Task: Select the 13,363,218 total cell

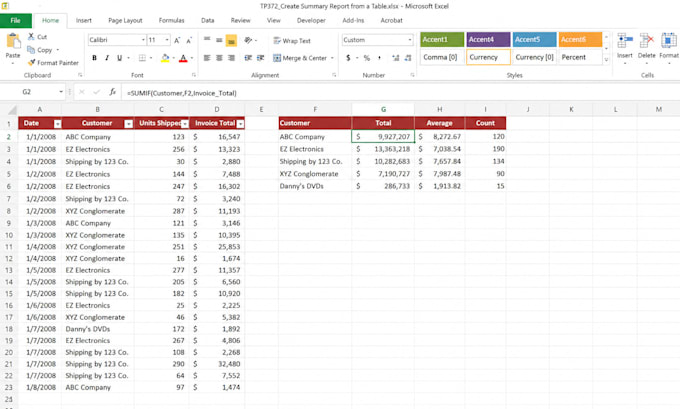Action: click(x=383, y=149)
